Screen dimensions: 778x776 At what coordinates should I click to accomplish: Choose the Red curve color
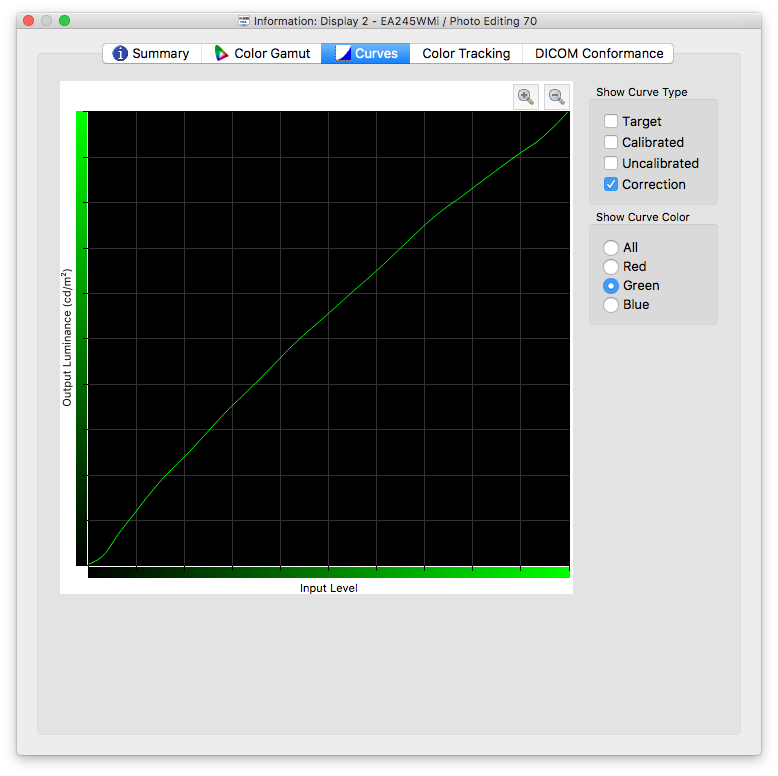click(611, 266)
